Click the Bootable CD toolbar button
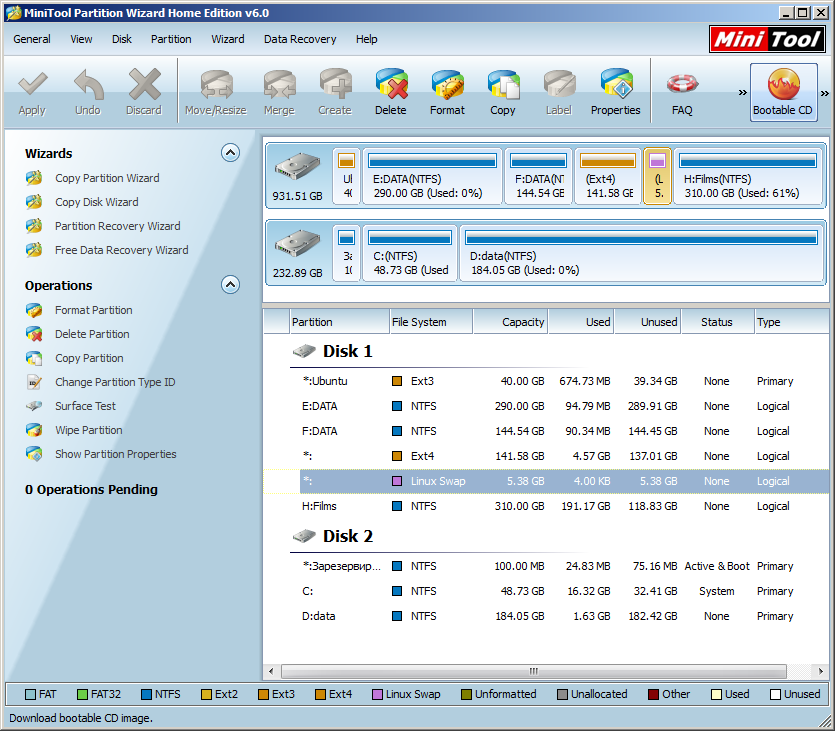 tap(783, 92)
